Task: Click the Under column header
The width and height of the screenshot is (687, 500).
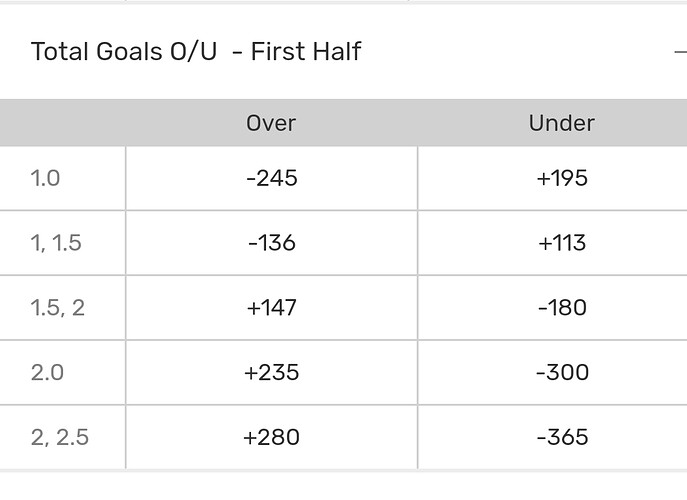Action: point(562,123)
